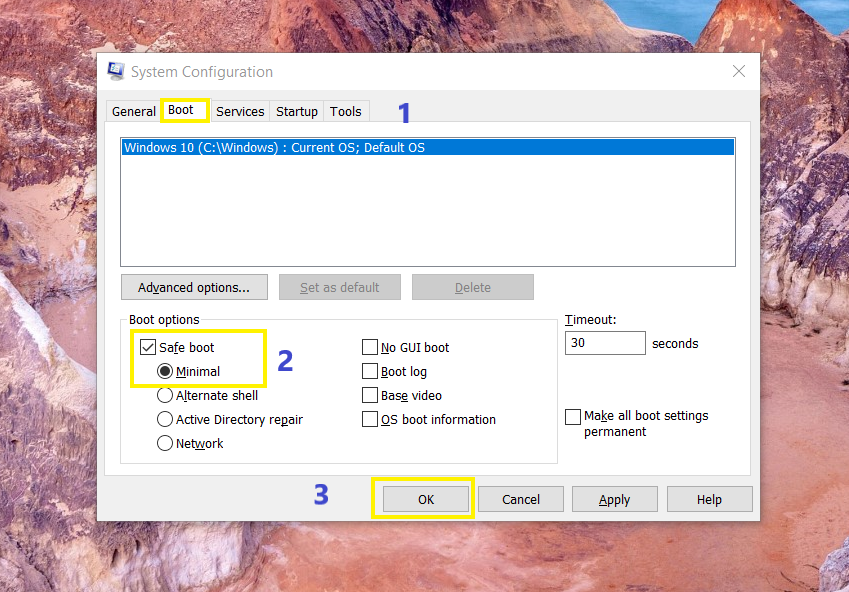Uncheck the Safe boot checkbox
849x592 pixels.
pyautogui.click(x=148, y=347)
